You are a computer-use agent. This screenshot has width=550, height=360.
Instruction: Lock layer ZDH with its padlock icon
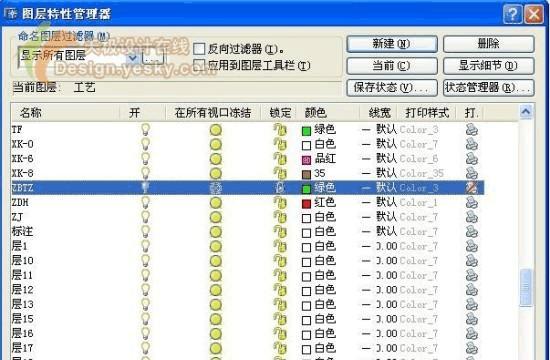point(280,202)
